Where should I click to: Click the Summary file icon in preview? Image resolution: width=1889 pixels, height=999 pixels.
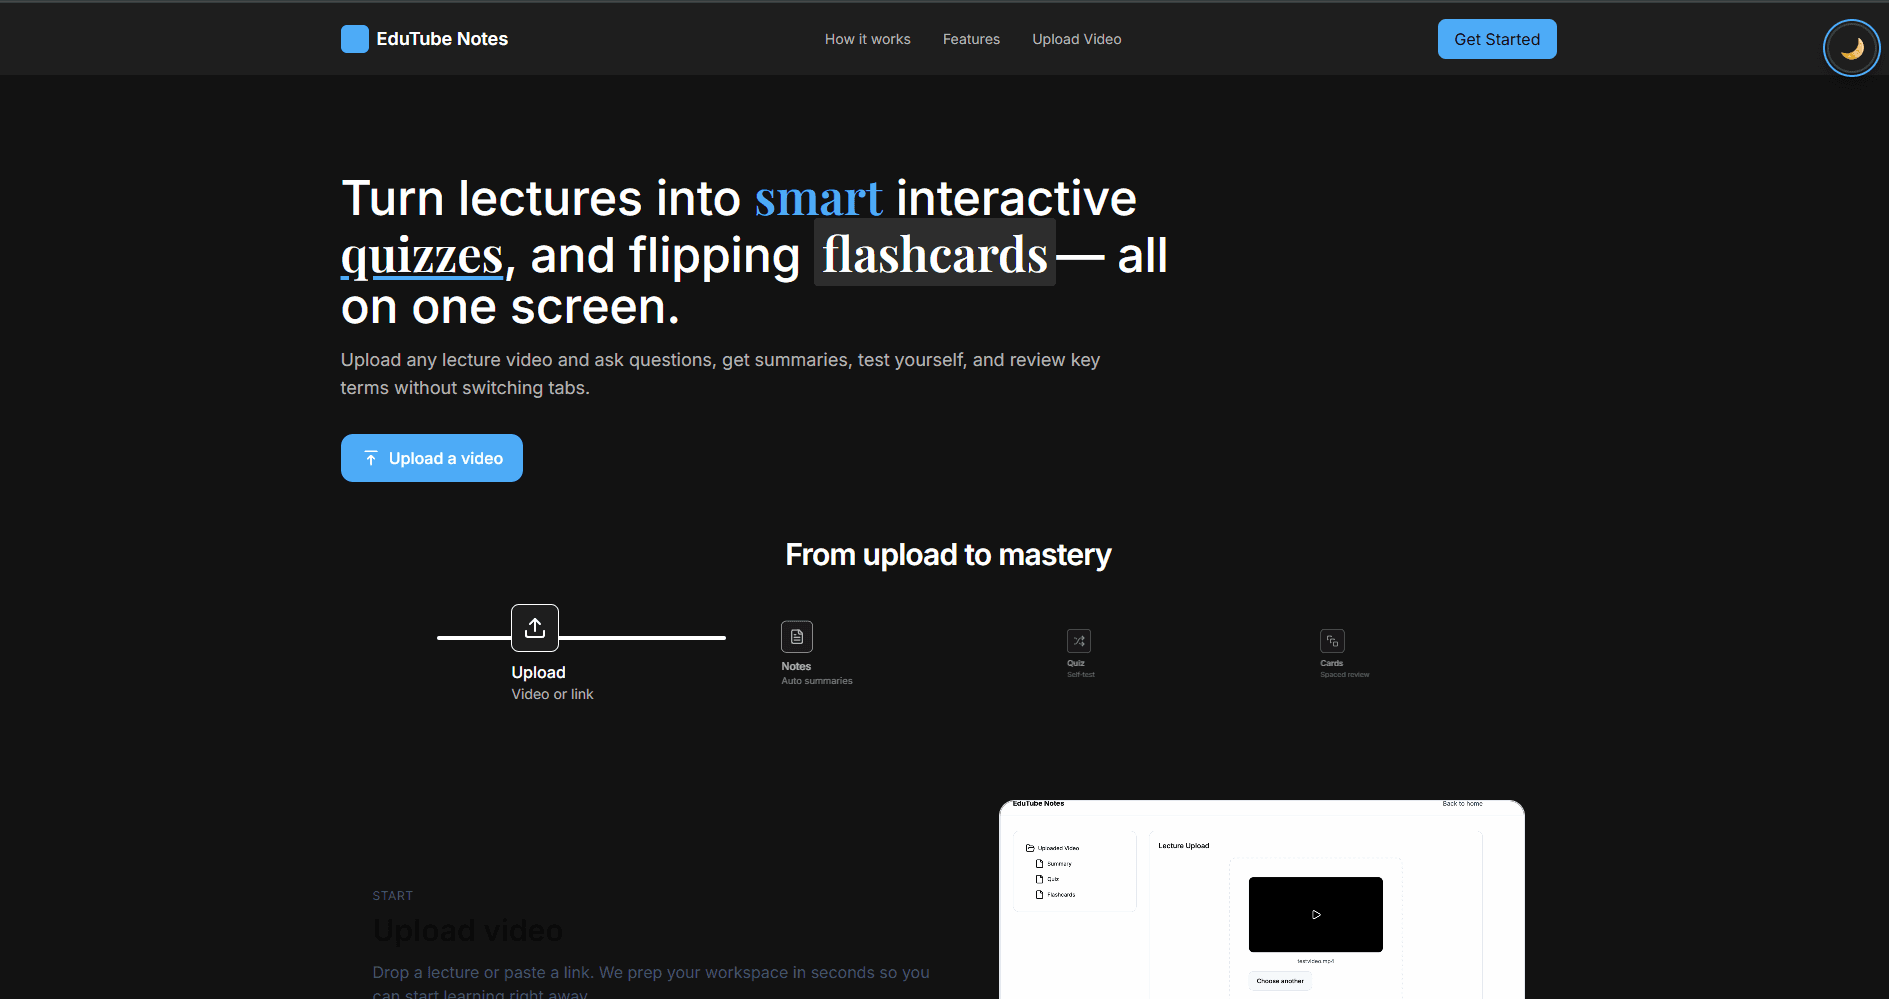1039,864
